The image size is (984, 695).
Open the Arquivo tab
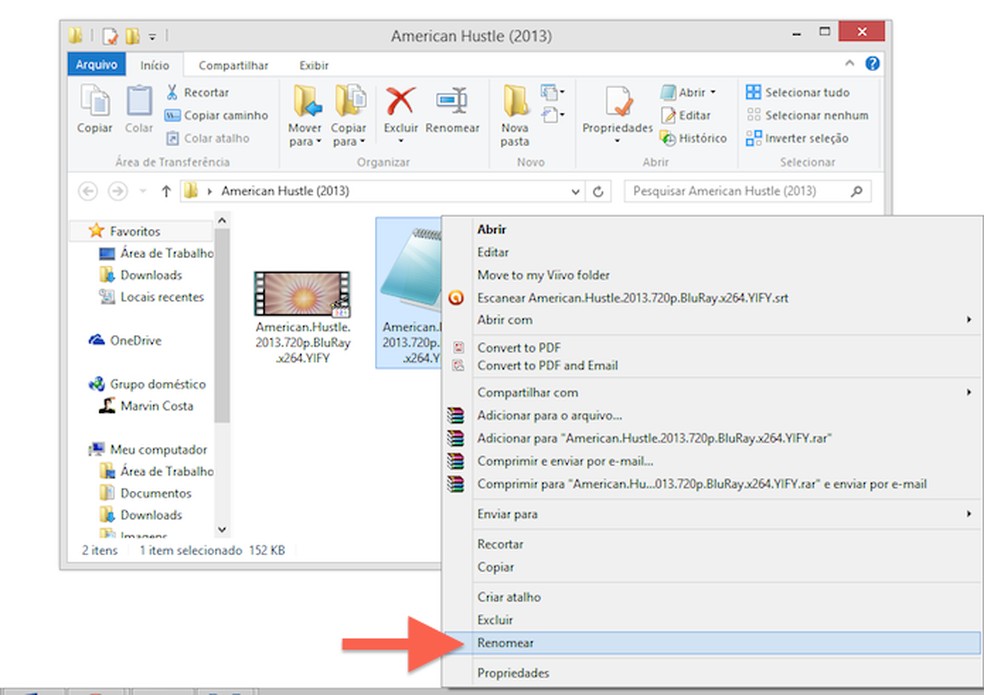point(97,65)
